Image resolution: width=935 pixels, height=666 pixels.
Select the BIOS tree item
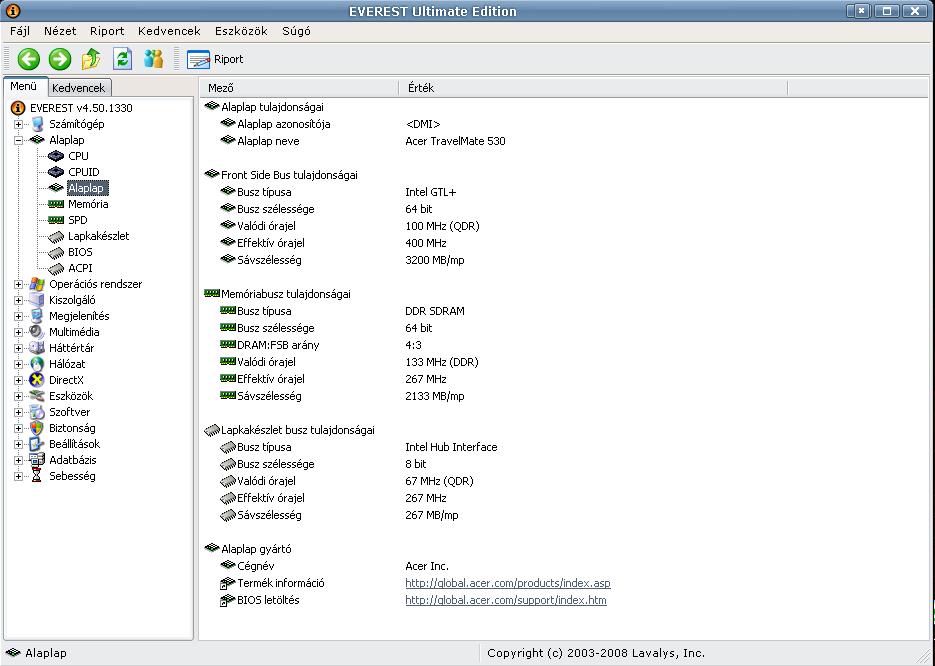[80, 252]
